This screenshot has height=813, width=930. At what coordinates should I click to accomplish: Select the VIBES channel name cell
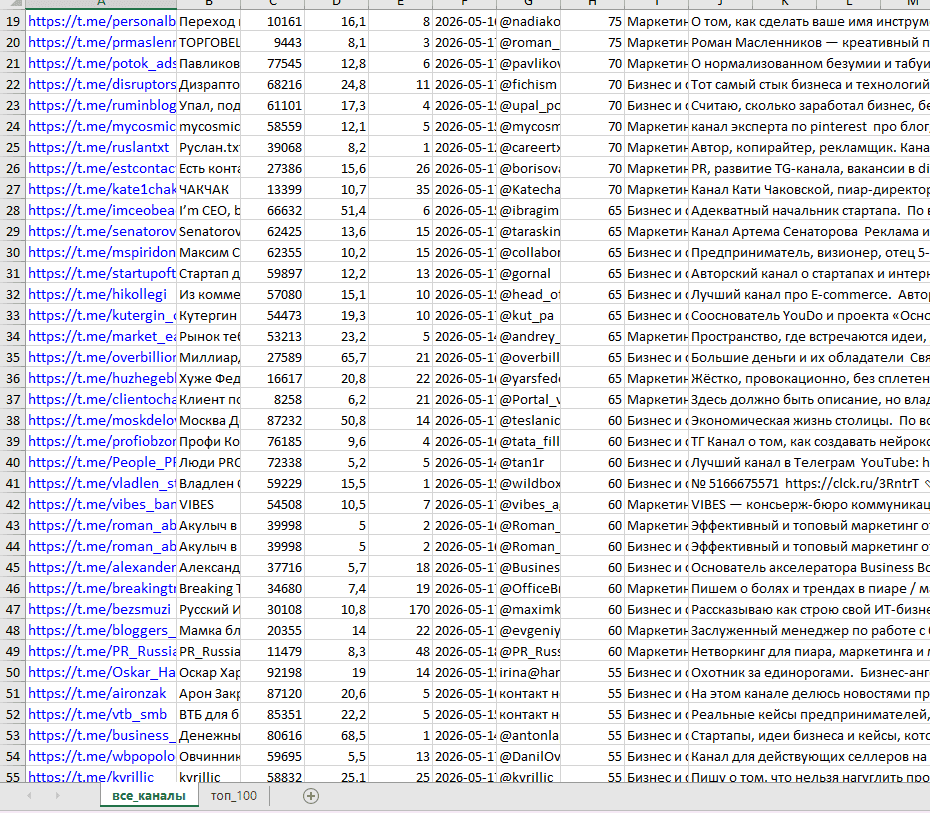[x=209, y=504]
